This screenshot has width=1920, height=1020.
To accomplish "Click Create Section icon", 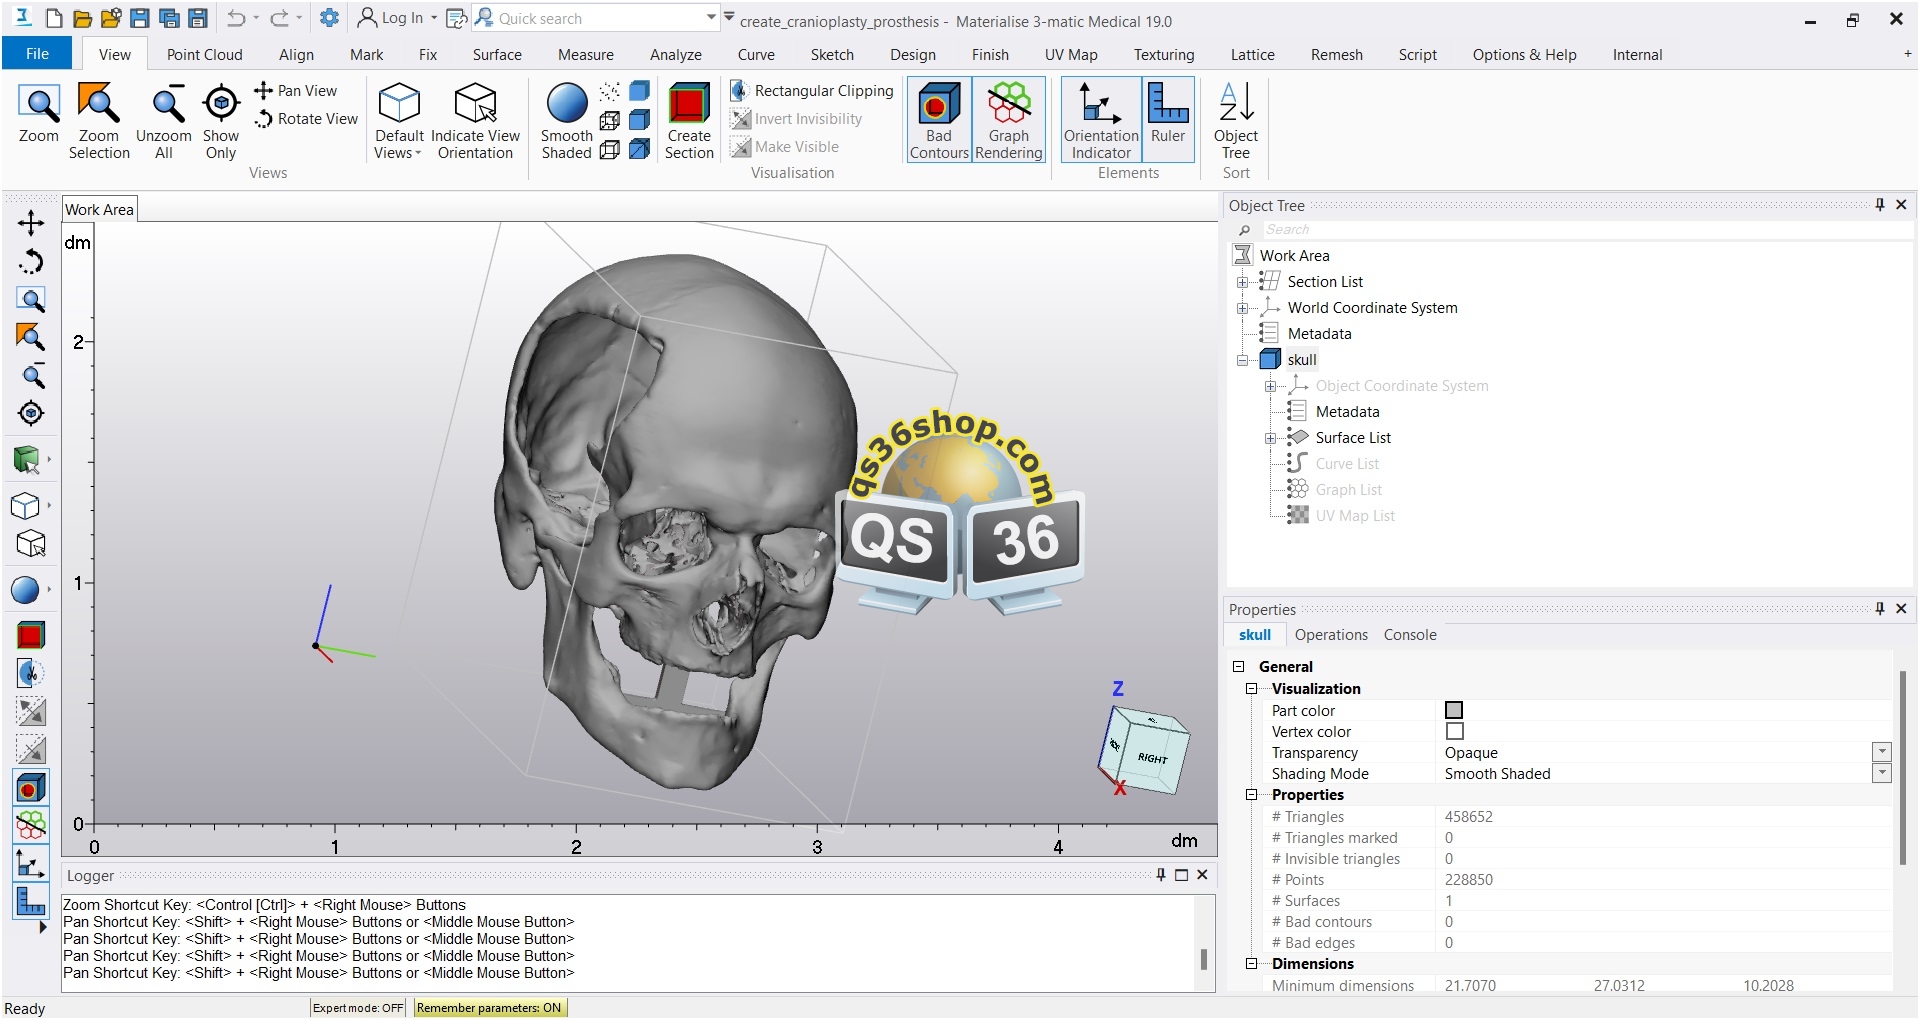I will click(689, 121).
